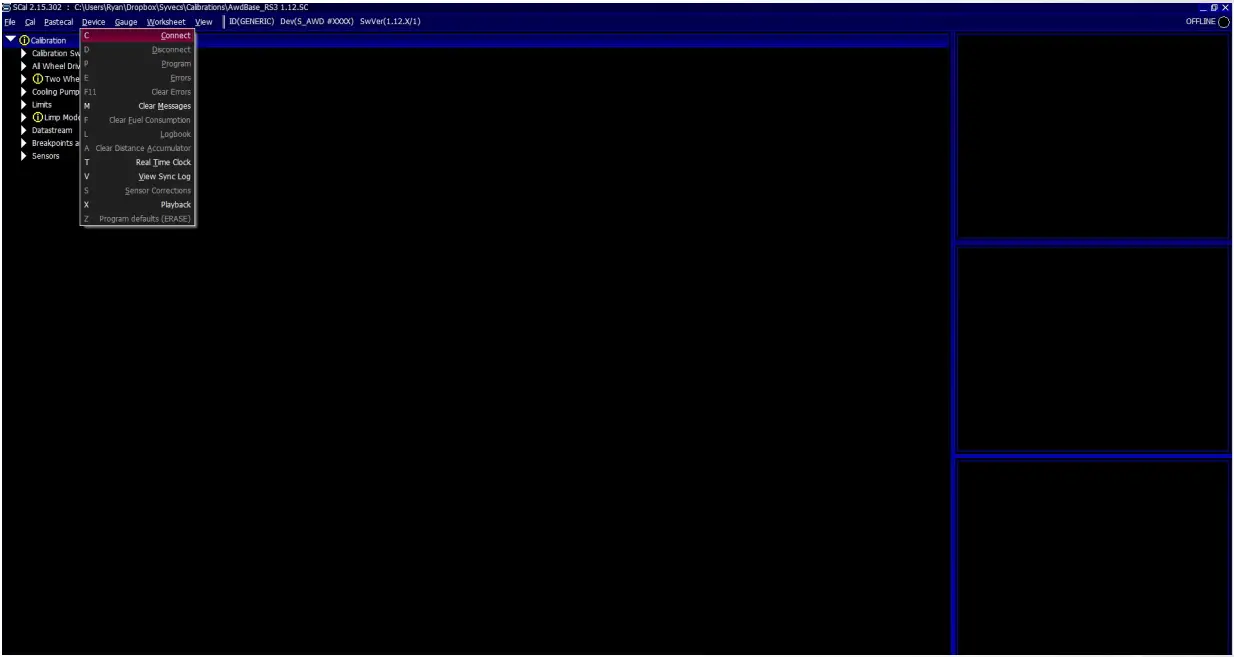Close the open Device menu
Screen dimensions: 1234x657
click(93, 22)
